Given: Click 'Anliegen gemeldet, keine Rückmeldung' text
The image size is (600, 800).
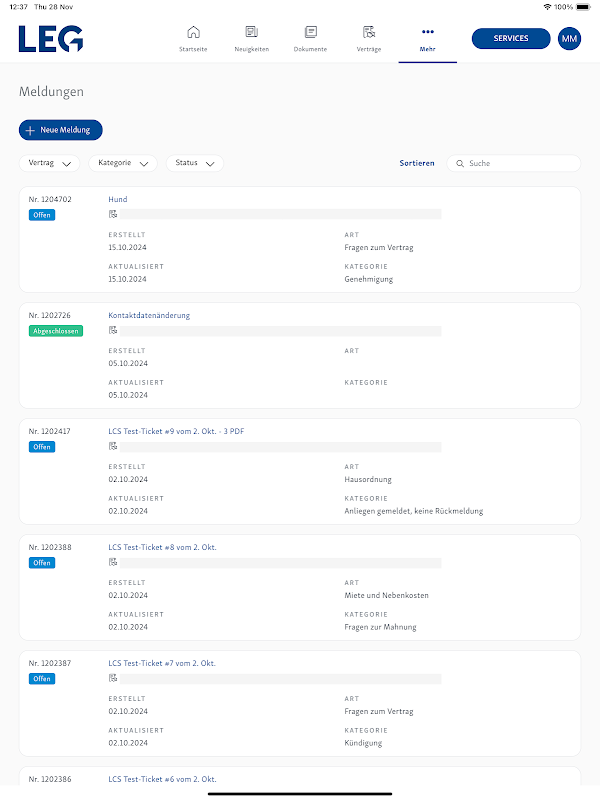Looking at the screenshot, I should (x=414, y=511).
